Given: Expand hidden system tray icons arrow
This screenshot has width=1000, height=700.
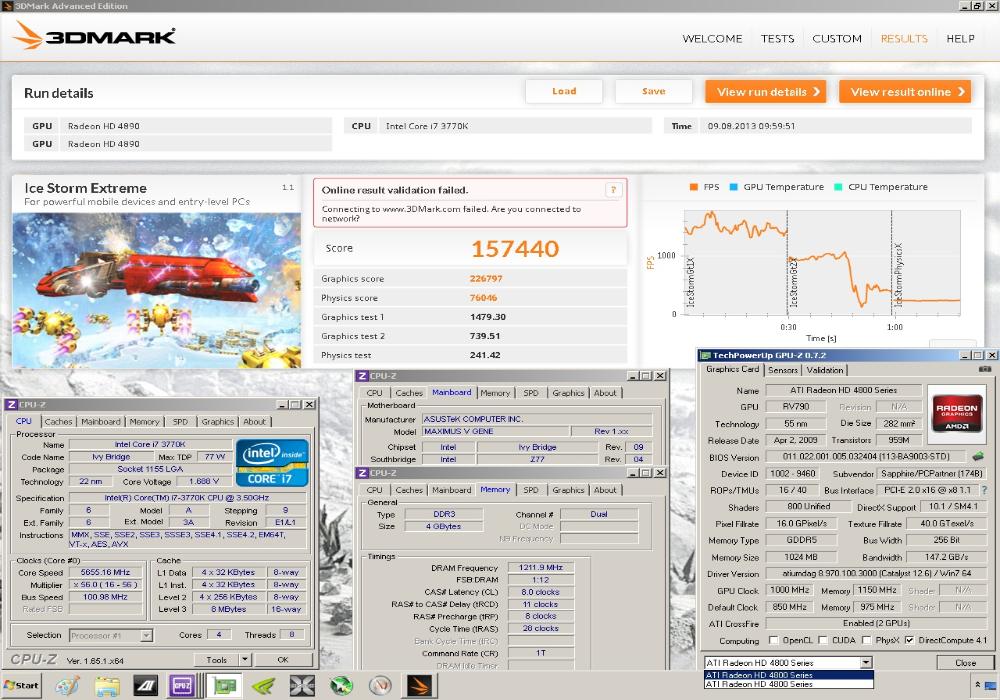Looking at the screenshot, I should pyautogui.click(x=978, y=685).
